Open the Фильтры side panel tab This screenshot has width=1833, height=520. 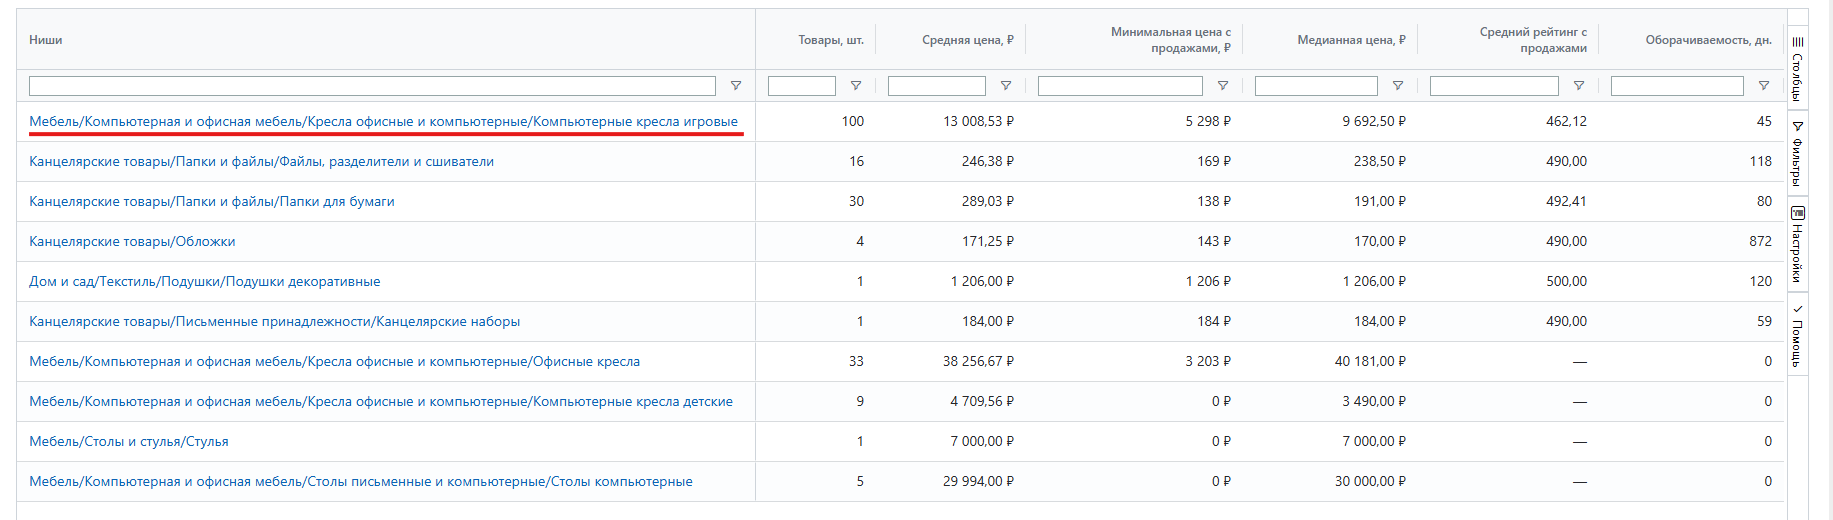click(1797, 153)
